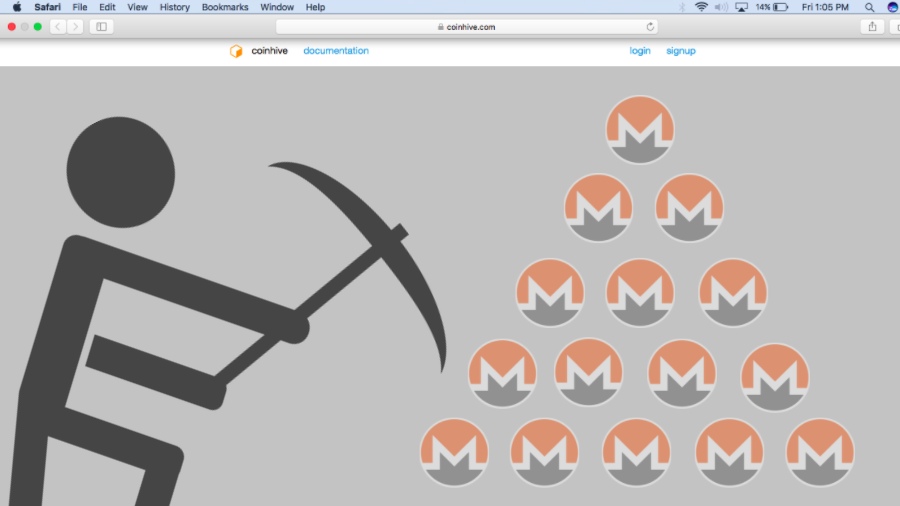The image size is (900, 506).
Task: Toggle the Safari sidebar button
Action: tap(102, 27)
